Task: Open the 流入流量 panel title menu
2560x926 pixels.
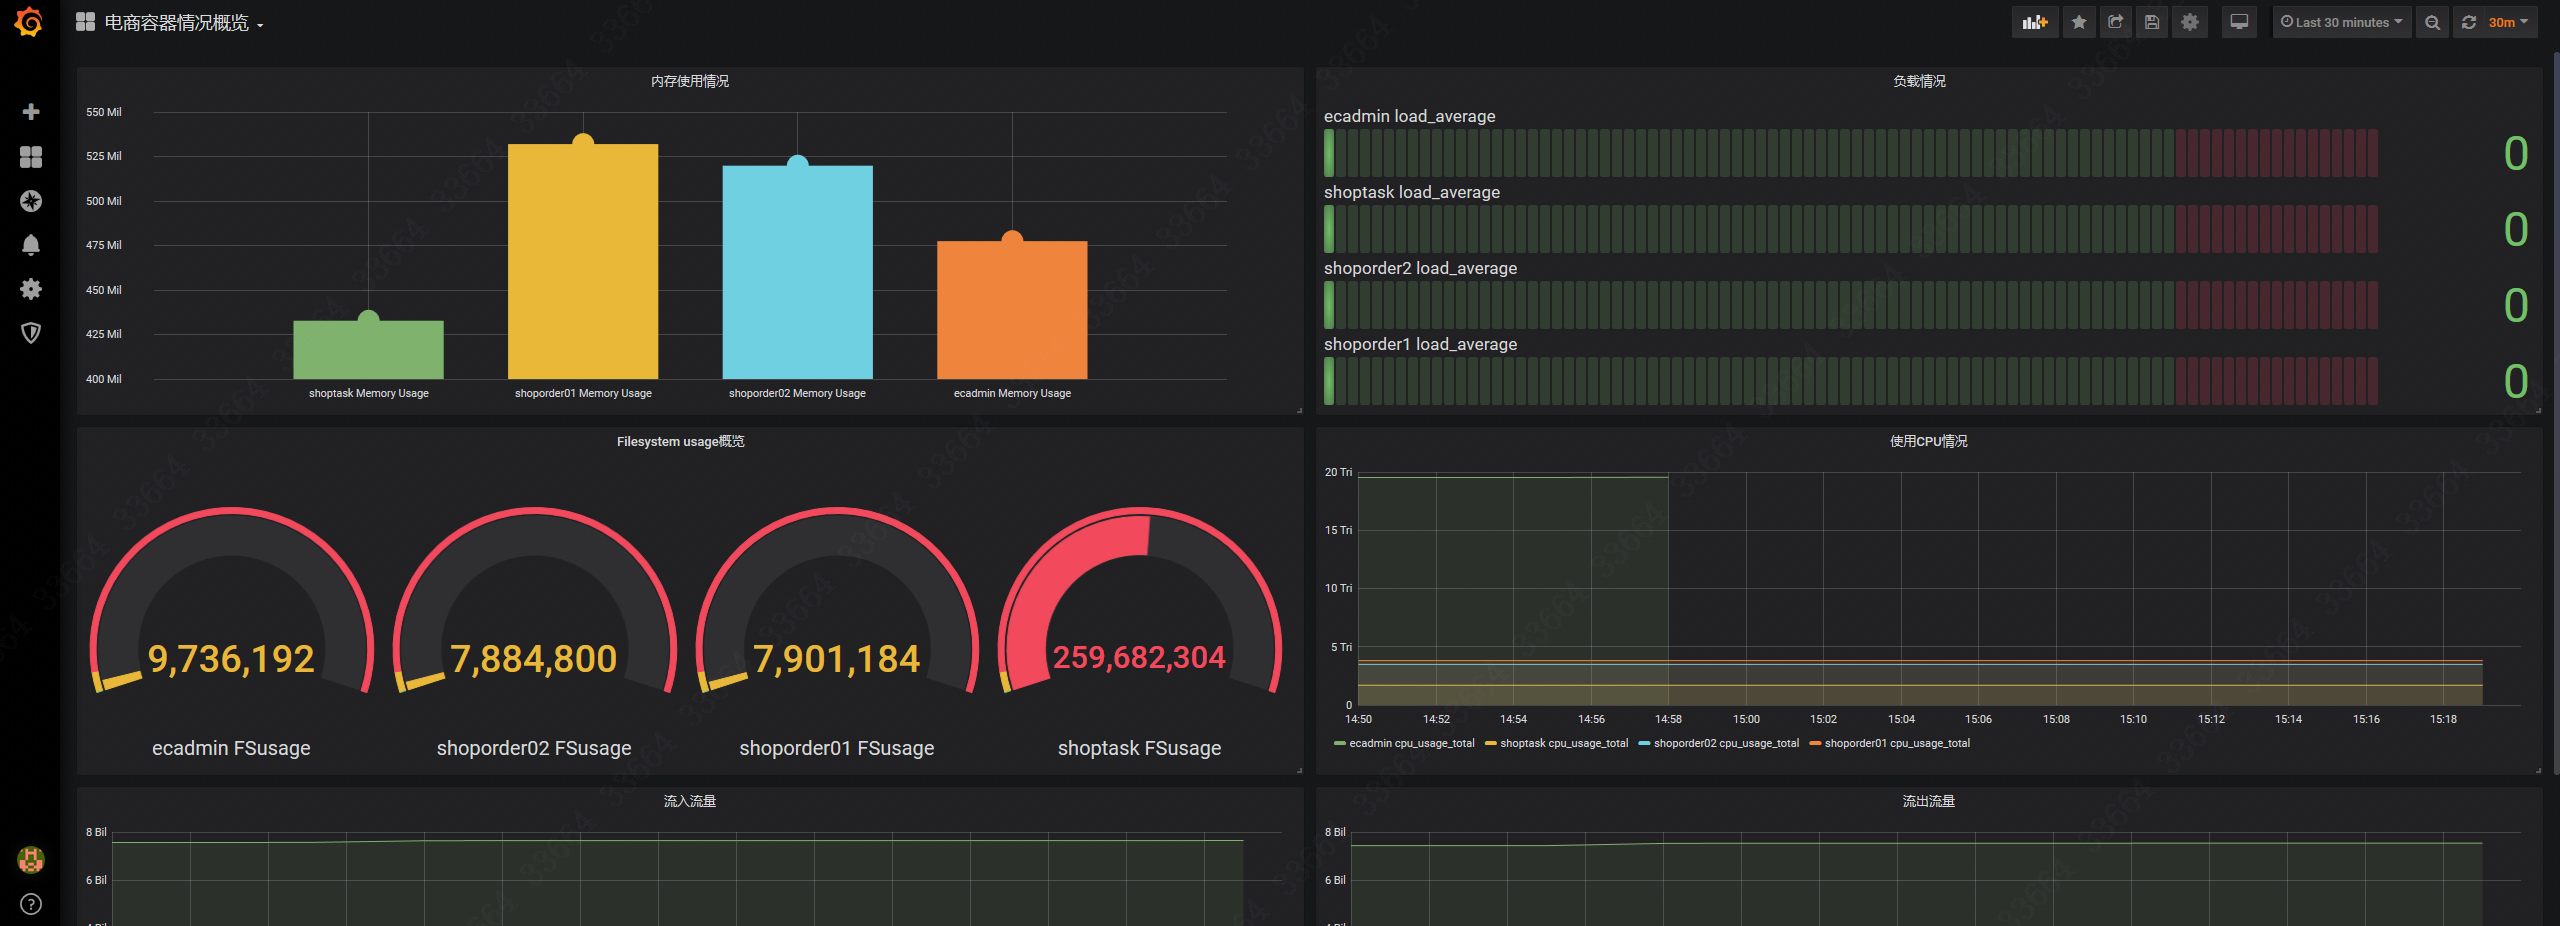Action: [x=690, y=801]
